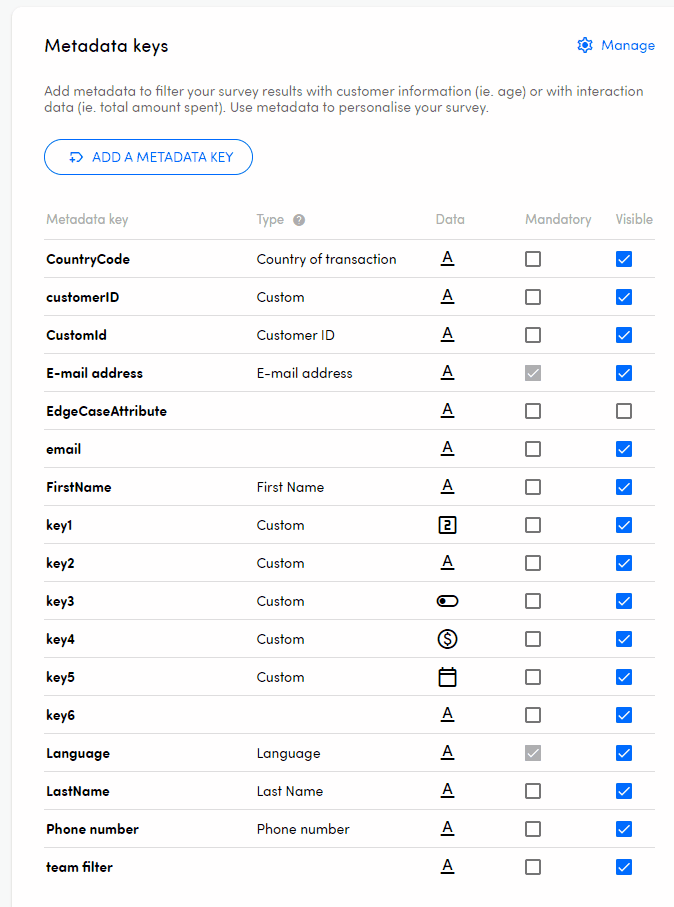The height and width of the screenshot is (907, 674).
Task: Check the Visible box for EdgeCaseAttribute
Action: pos(624,411)
